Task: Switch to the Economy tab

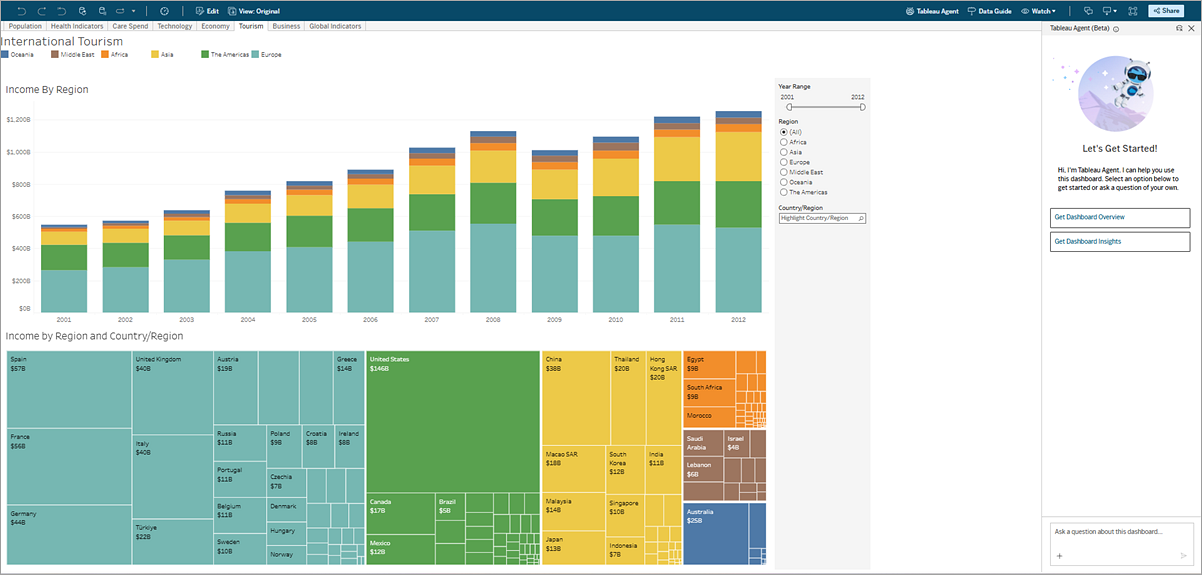Action: [x=215, y=26]
